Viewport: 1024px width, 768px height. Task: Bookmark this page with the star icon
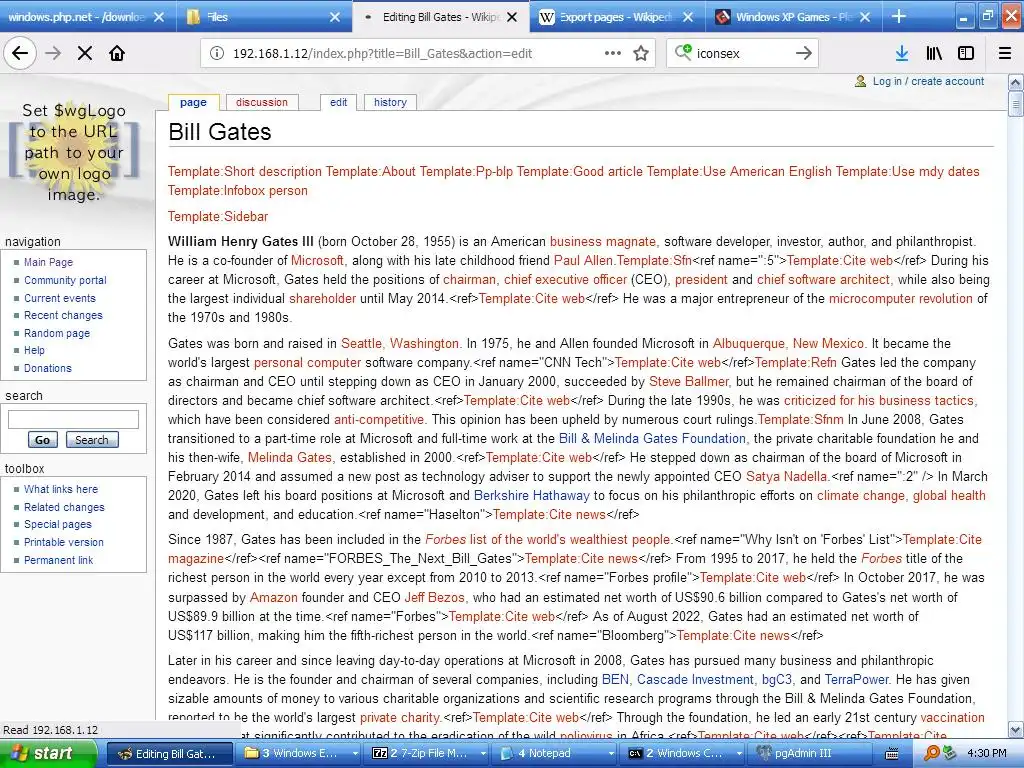641,54
